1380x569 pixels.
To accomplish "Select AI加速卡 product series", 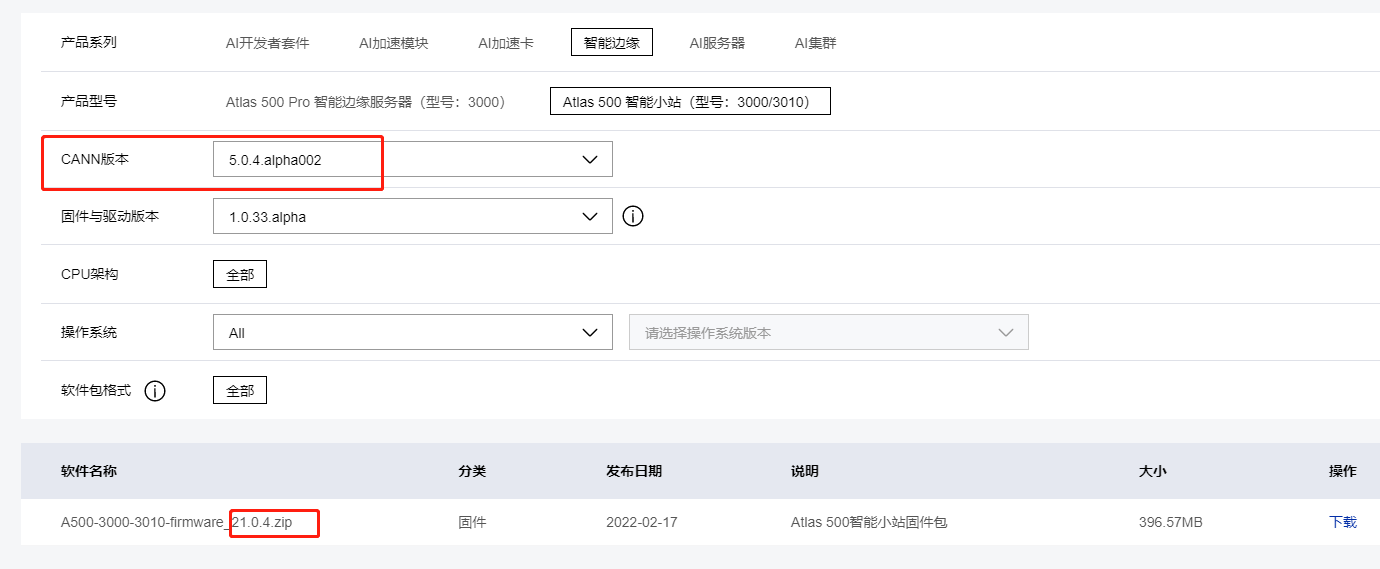I will (505, 43).
